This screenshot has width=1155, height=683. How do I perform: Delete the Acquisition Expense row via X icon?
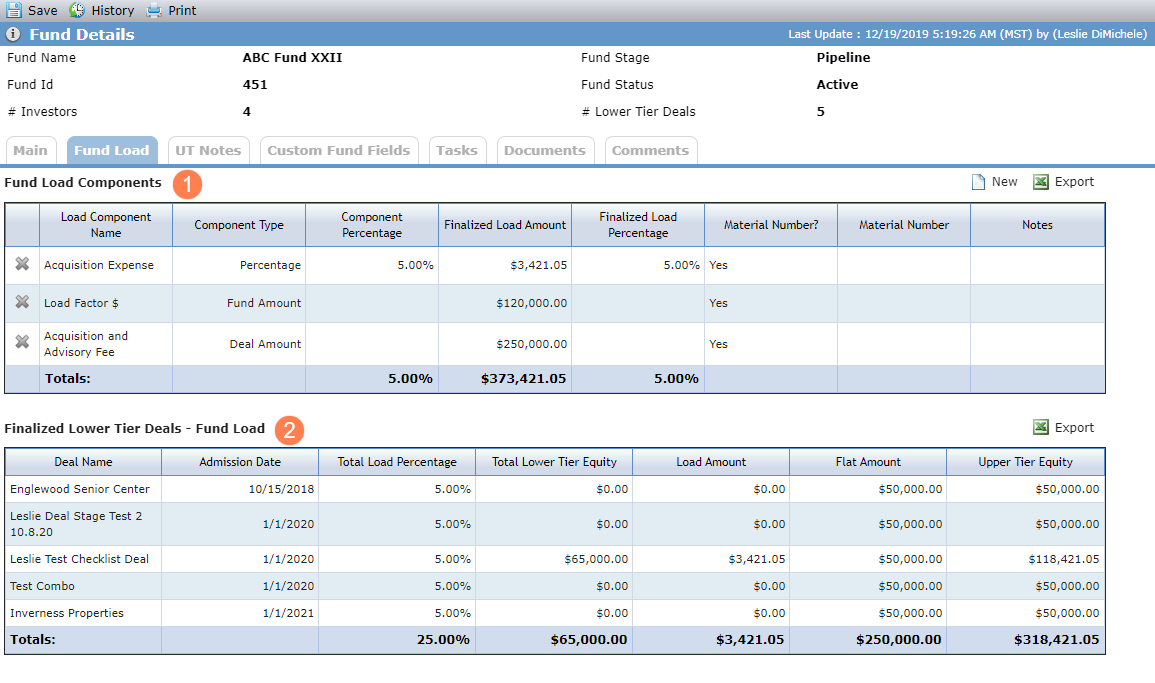click(x=22, y=264)
